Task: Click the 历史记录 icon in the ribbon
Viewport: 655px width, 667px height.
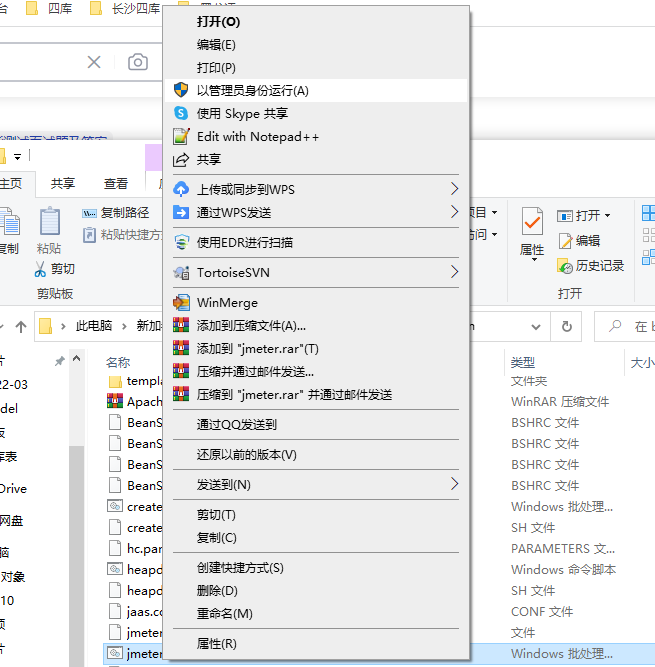Action: pos(565,266)
